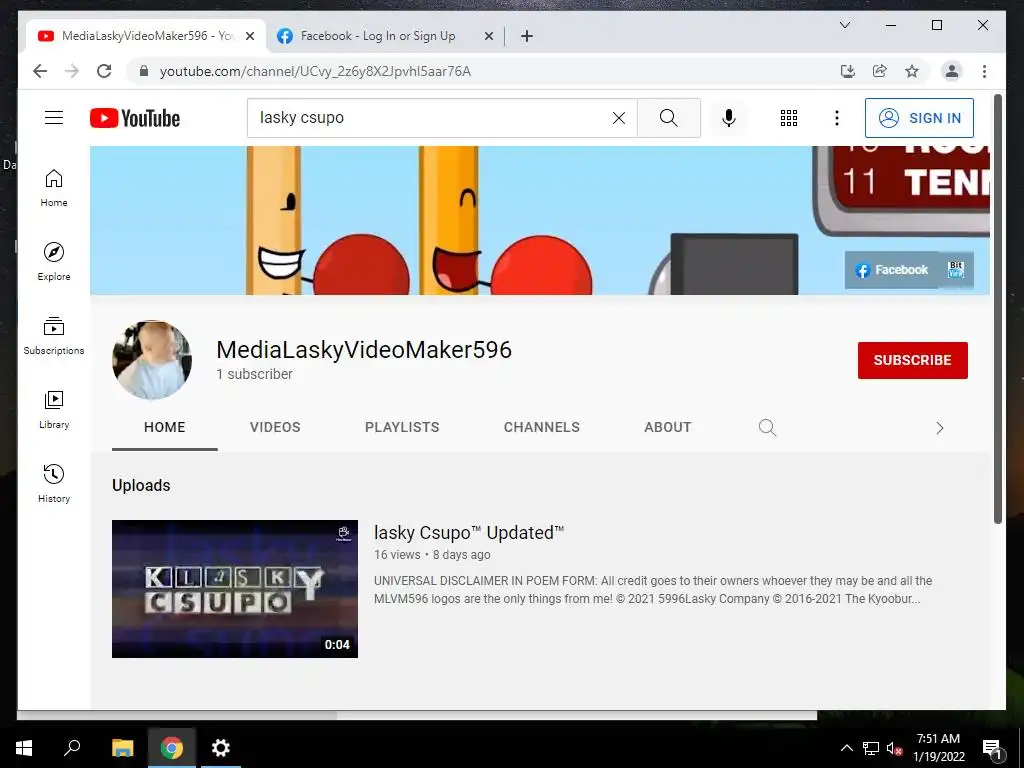View site info via lock icon
This screenshot has height=768, width=1024.
pyautogui.click(x=144, y=71)
